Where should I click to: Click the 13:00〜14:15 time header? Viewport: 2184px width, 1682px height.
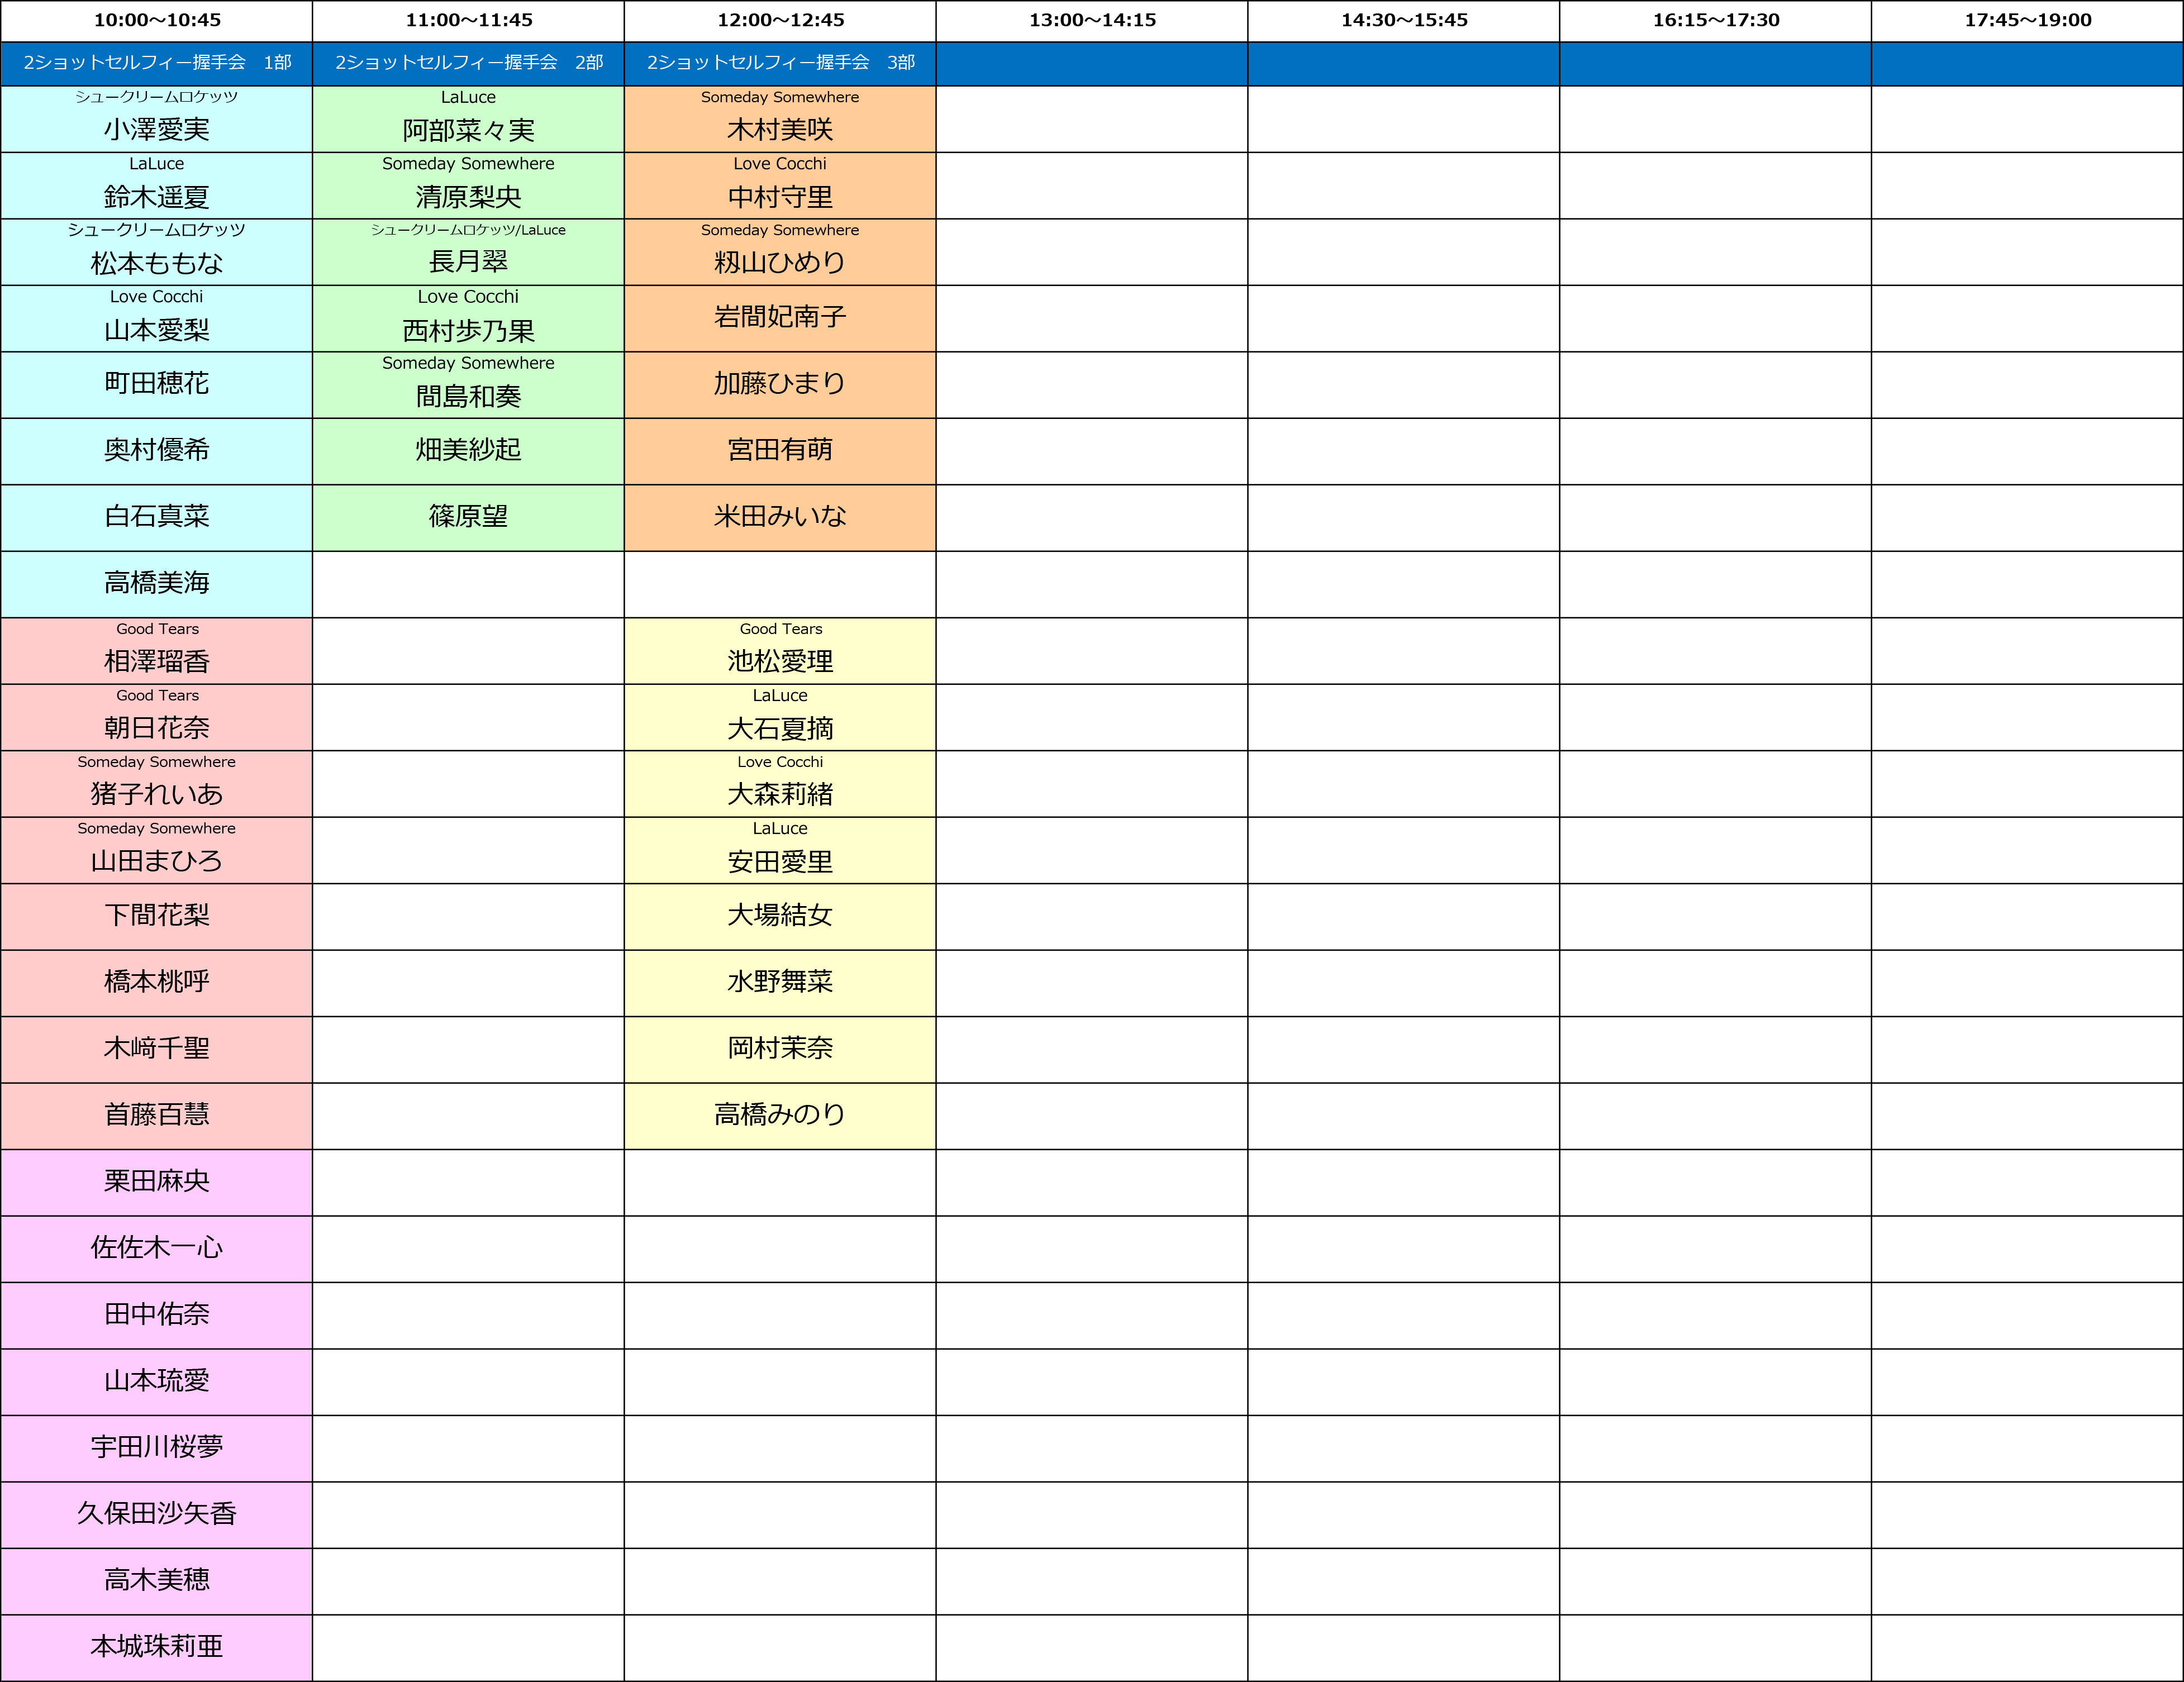pos(1092,20)
